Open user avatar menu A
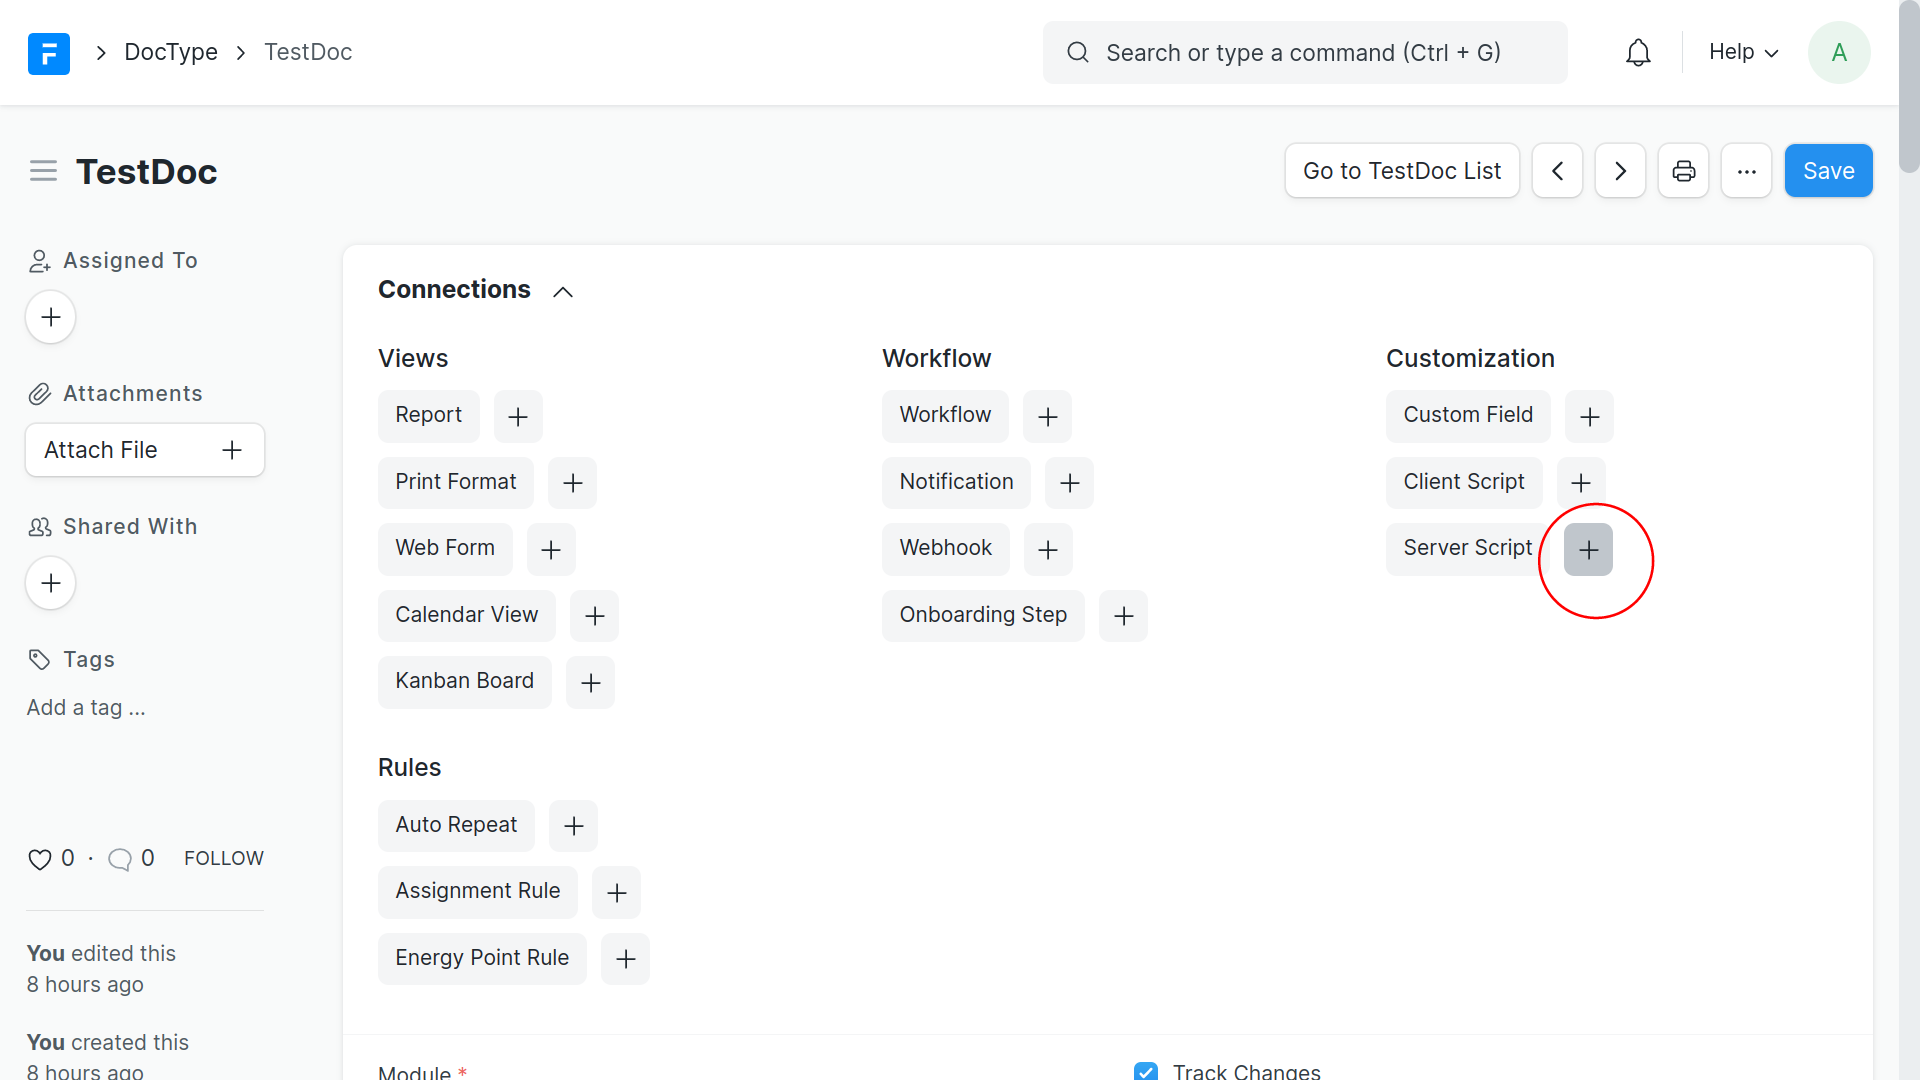The width and height of the screenshot is (1920, 1080). [1838, 53]
